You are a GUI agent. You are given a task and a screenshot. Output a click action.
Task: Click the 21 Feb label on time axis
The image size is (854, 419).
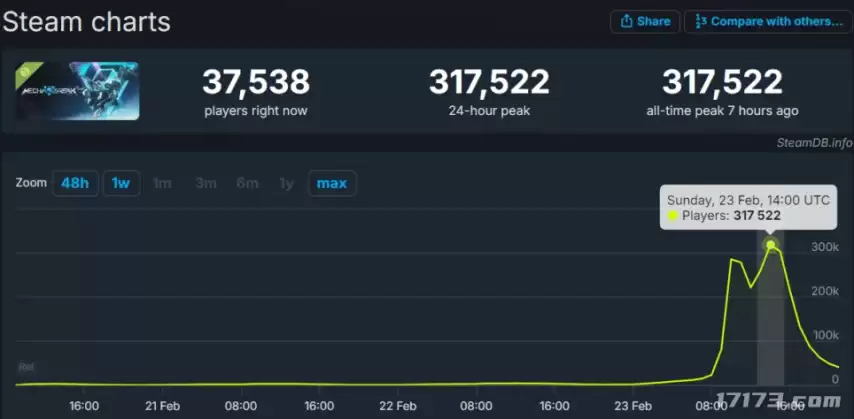click(x=162, y=406)
